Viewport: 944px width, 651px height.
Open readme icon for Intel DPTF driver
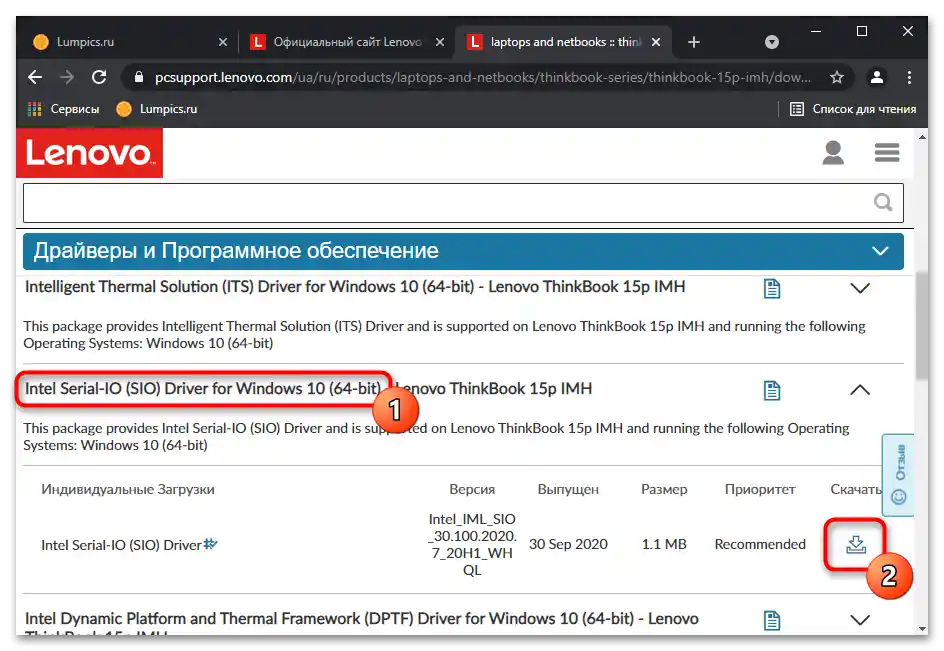[772, 620]
